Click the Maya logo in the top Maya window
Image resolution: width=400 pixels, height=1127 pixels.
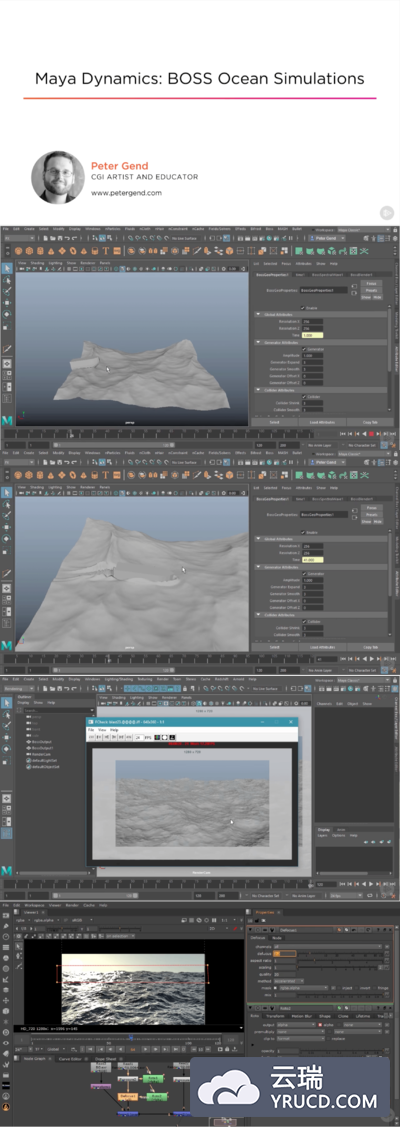click(6, 419)
